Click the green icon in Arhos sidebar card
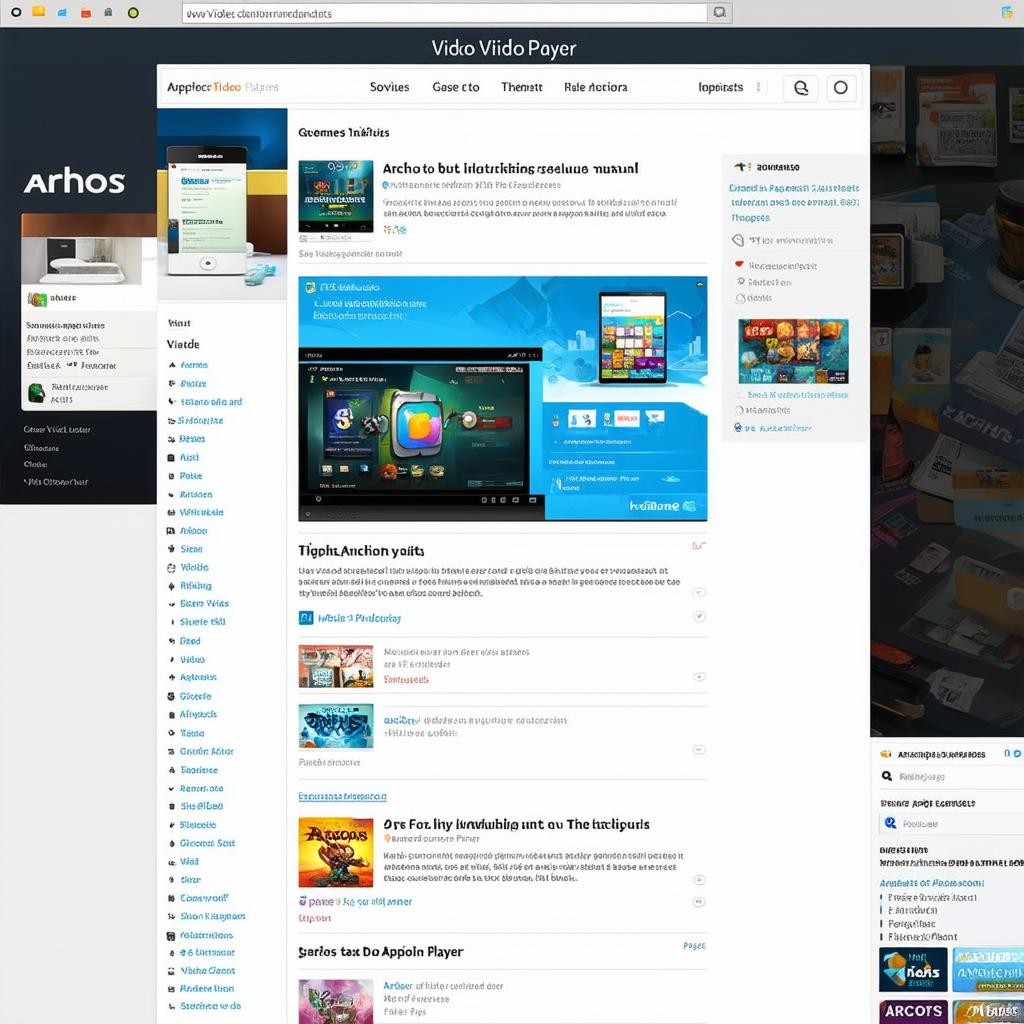The height and width of the screenshot is (1024, 1024). (x=36, y=299)
